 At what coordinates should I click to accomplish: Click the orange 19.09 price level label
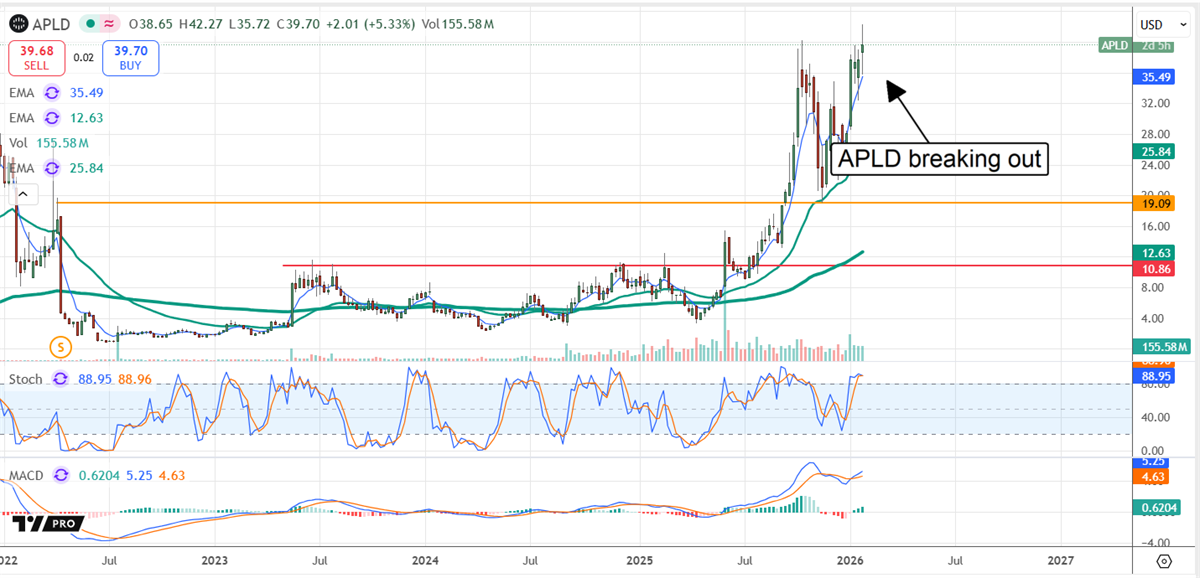[1155, 203]
